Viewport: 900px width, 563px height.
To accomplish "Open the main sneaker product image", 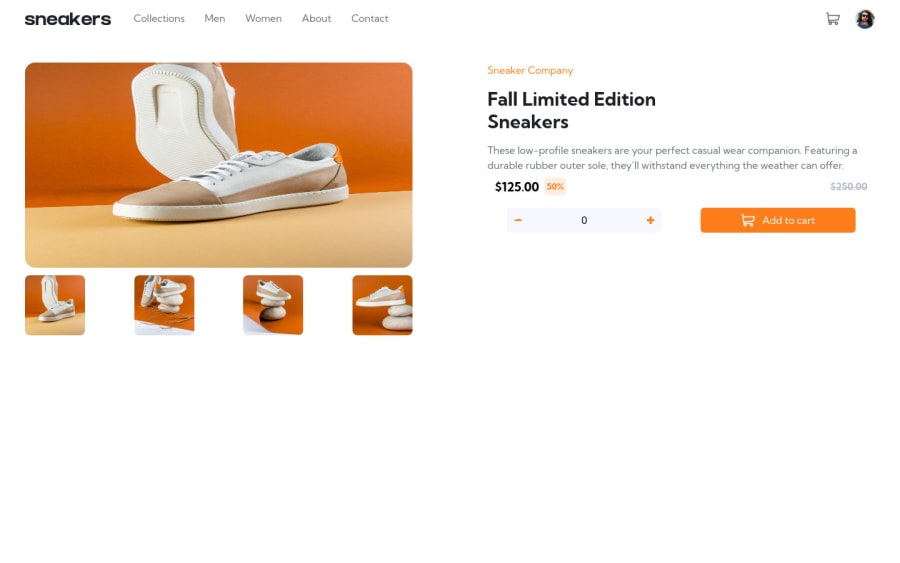I will click(x=219, y=165).
